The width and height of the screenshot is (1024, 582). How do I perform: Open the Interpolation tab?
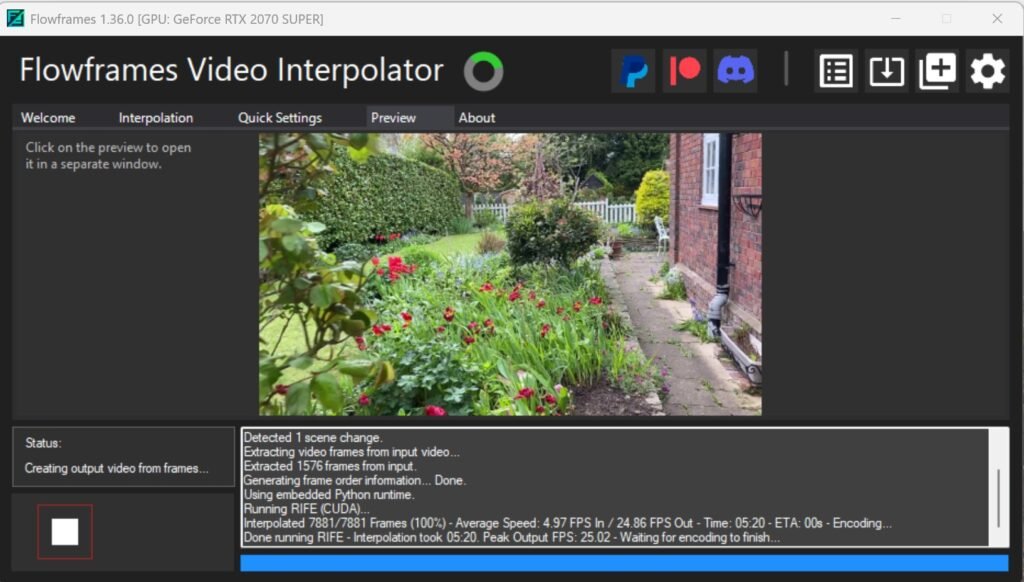156,118
